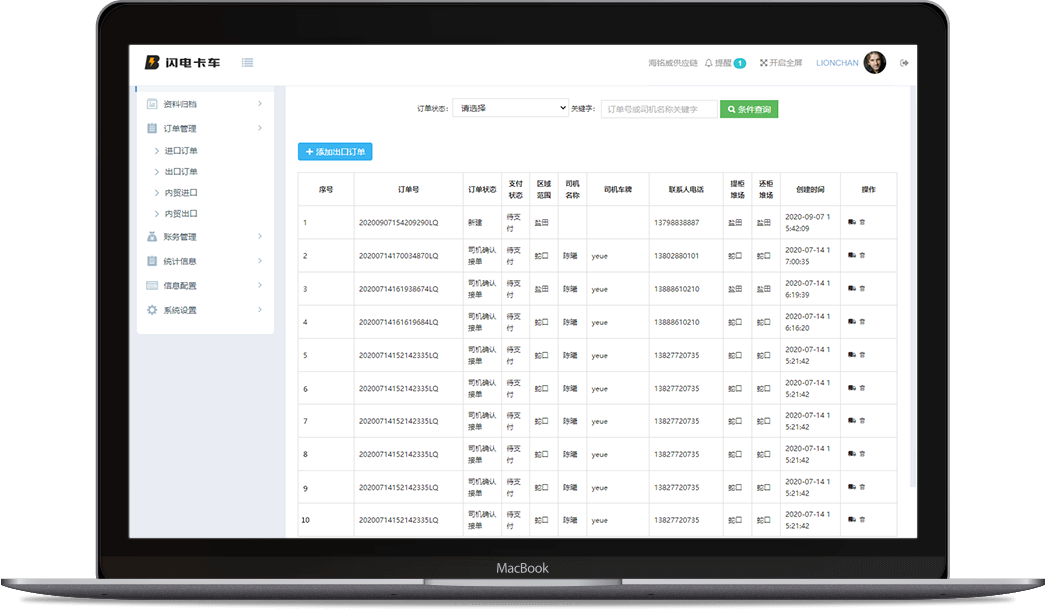Click the green 条件查询 search button

[749, 109]
